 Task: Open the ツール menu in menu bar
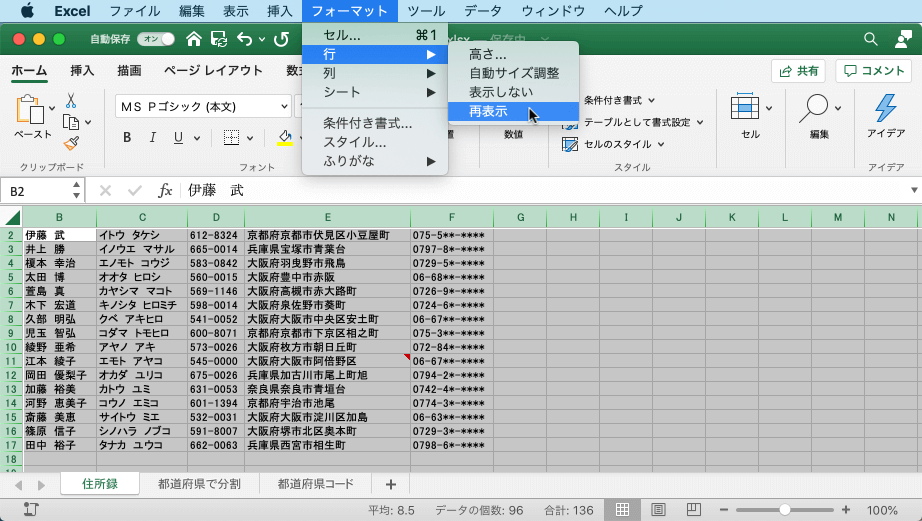coord(426,11)
